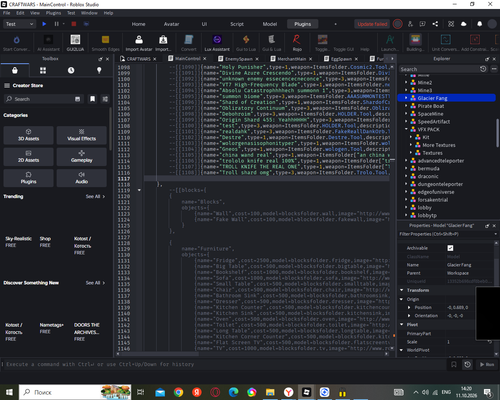
Task: Open notifications bell icon in top bar
Action: click(479, 24)
